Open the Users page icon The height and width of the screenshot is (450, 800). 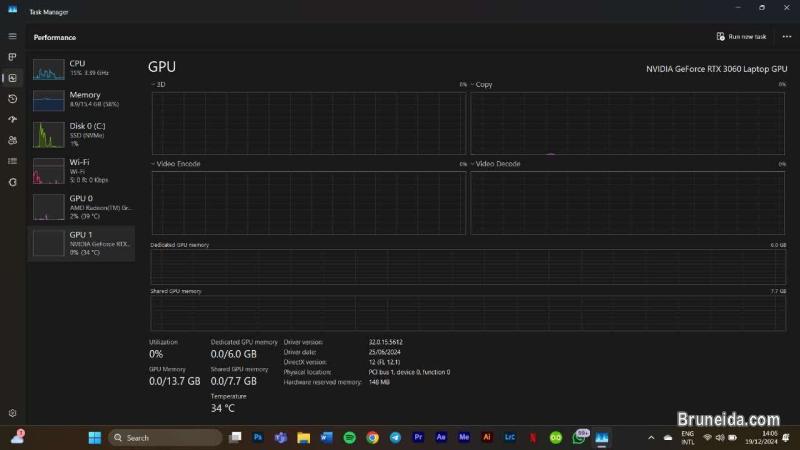click(x=12, y=140)
